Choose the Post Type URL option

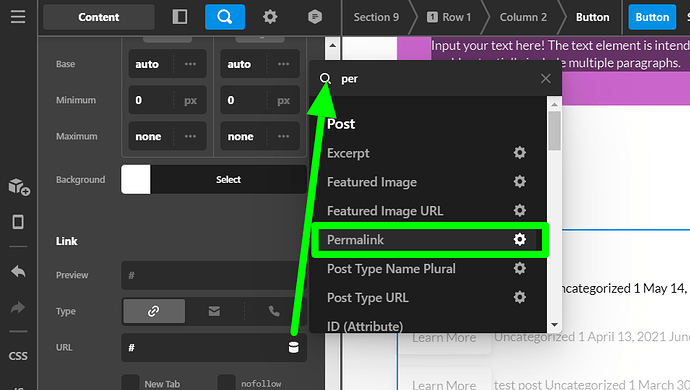tap(367, 298)
